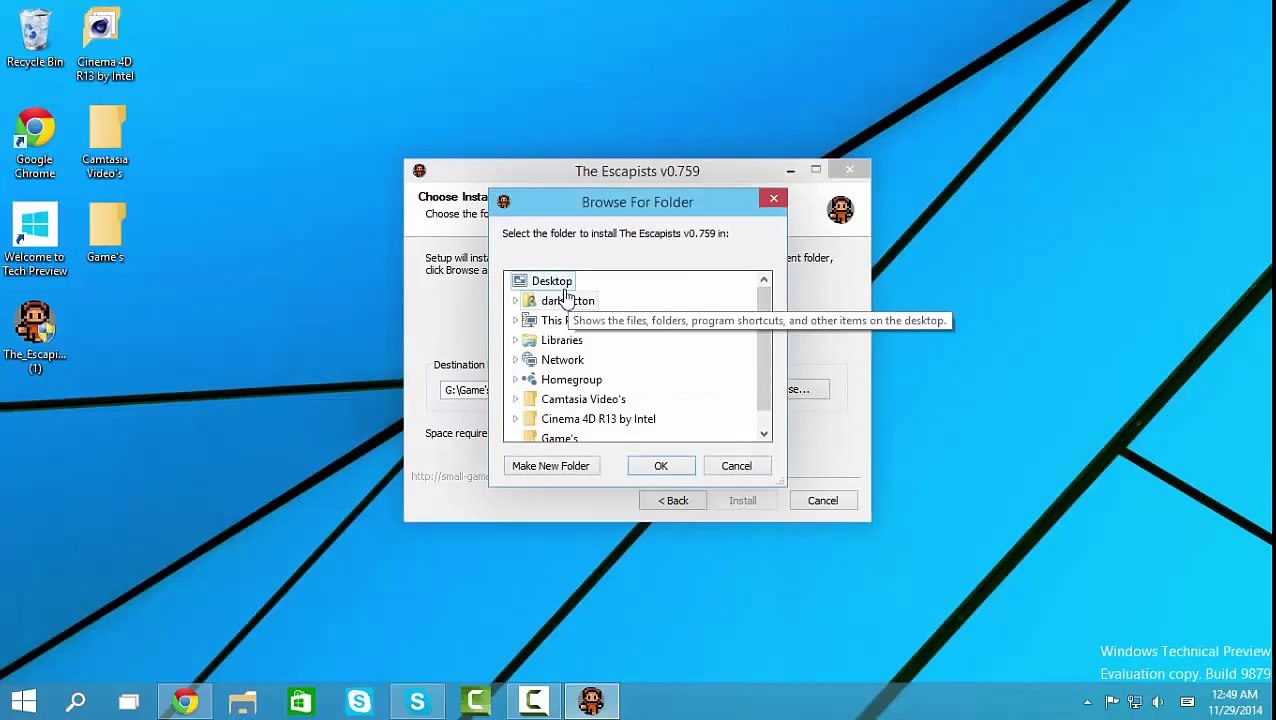Viewport: 1276px width, 720px height.
Task: Open the second Skype taskbar icon
Action: click(417, 702)
